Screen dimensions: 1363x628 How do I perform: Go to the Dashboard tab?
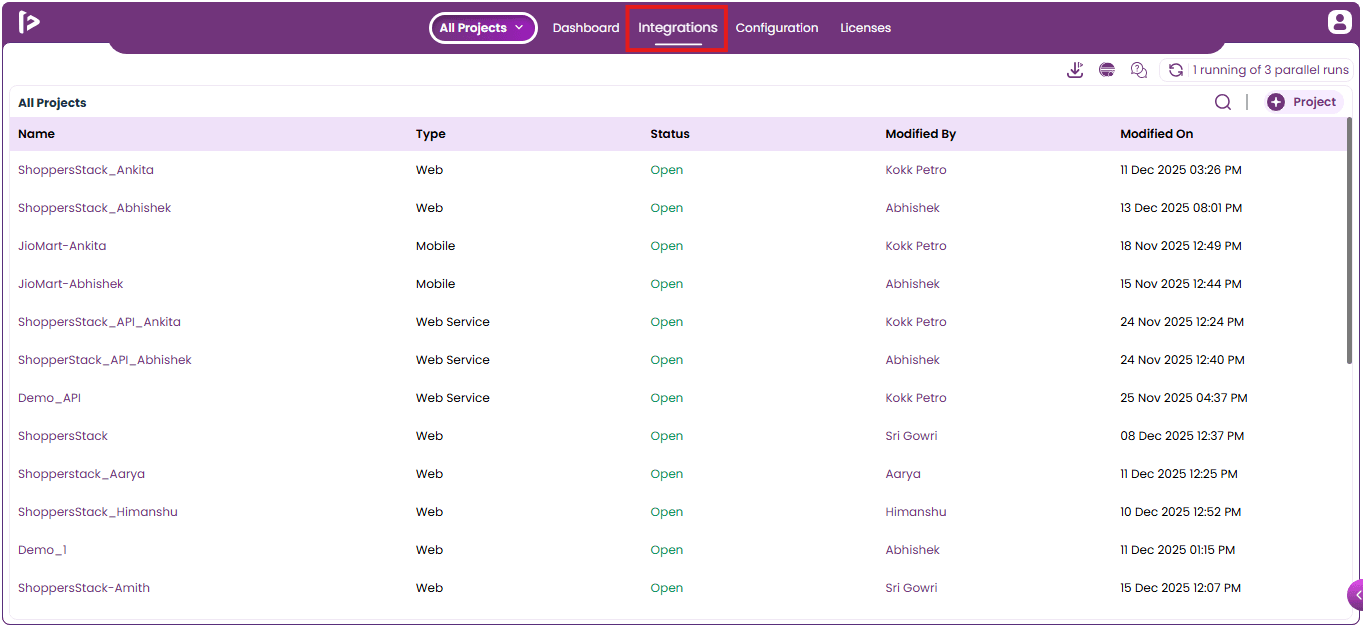pyautogui.click(x=586, y=28)
